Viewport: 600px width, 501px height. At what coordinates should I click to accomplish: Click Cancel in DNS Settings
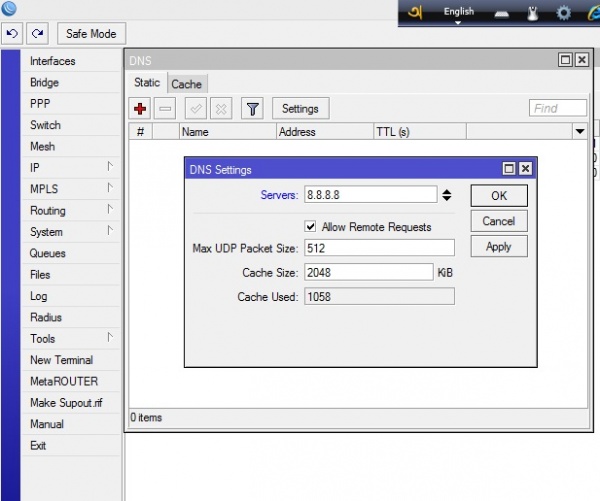(499, 221)
